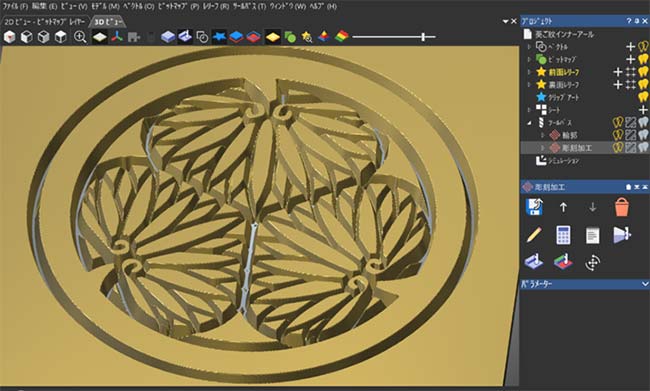Image resolution: width=650 pixels, height=391 pixels.
Task: Open the ビュー (V) menu
Action: (x=74, y=6)
